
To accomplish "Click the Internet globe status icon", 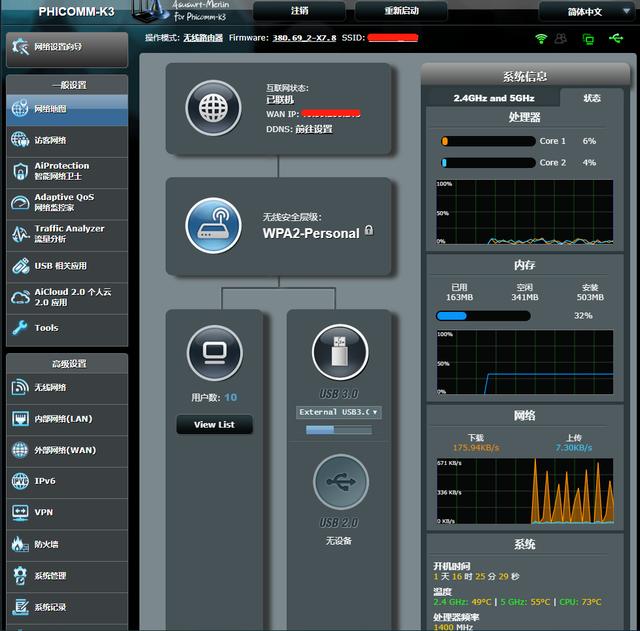I will point(213,109).
